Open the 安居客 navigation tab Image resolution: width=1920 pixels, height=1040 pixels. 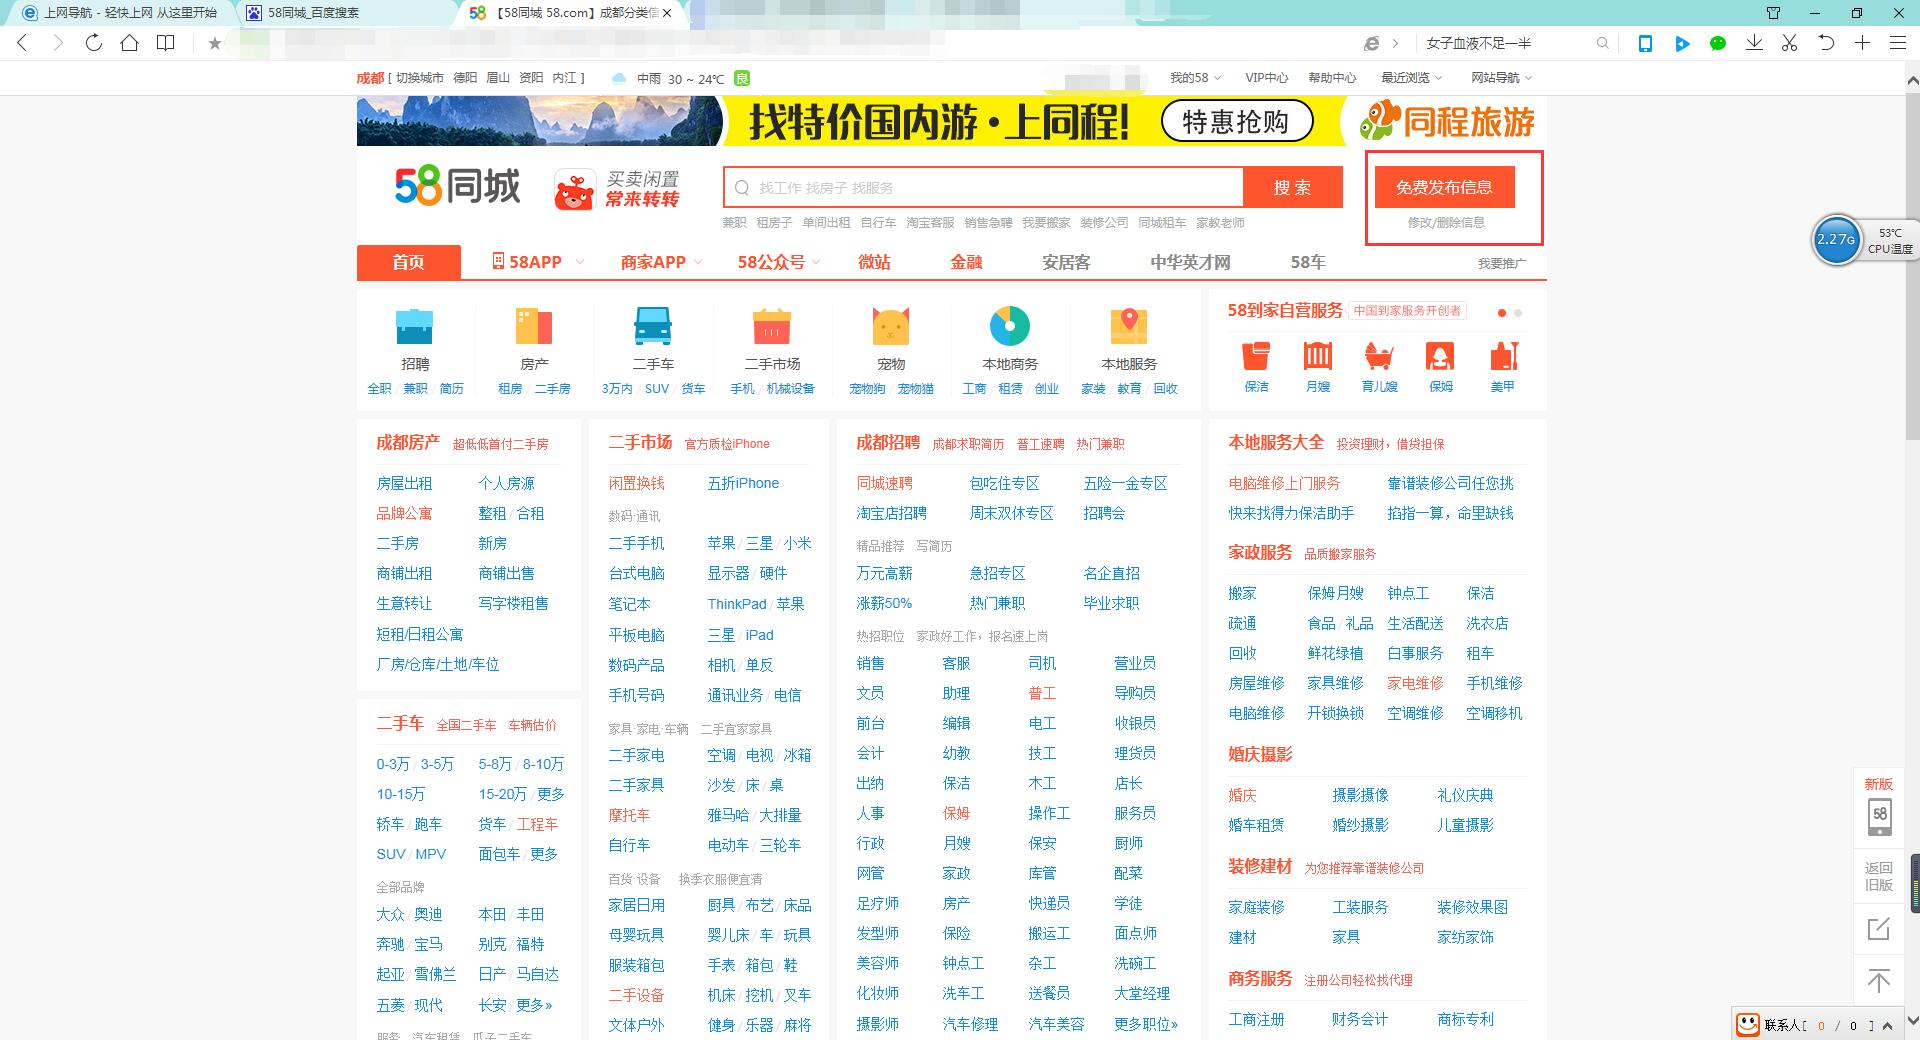tap(1066, 262)
